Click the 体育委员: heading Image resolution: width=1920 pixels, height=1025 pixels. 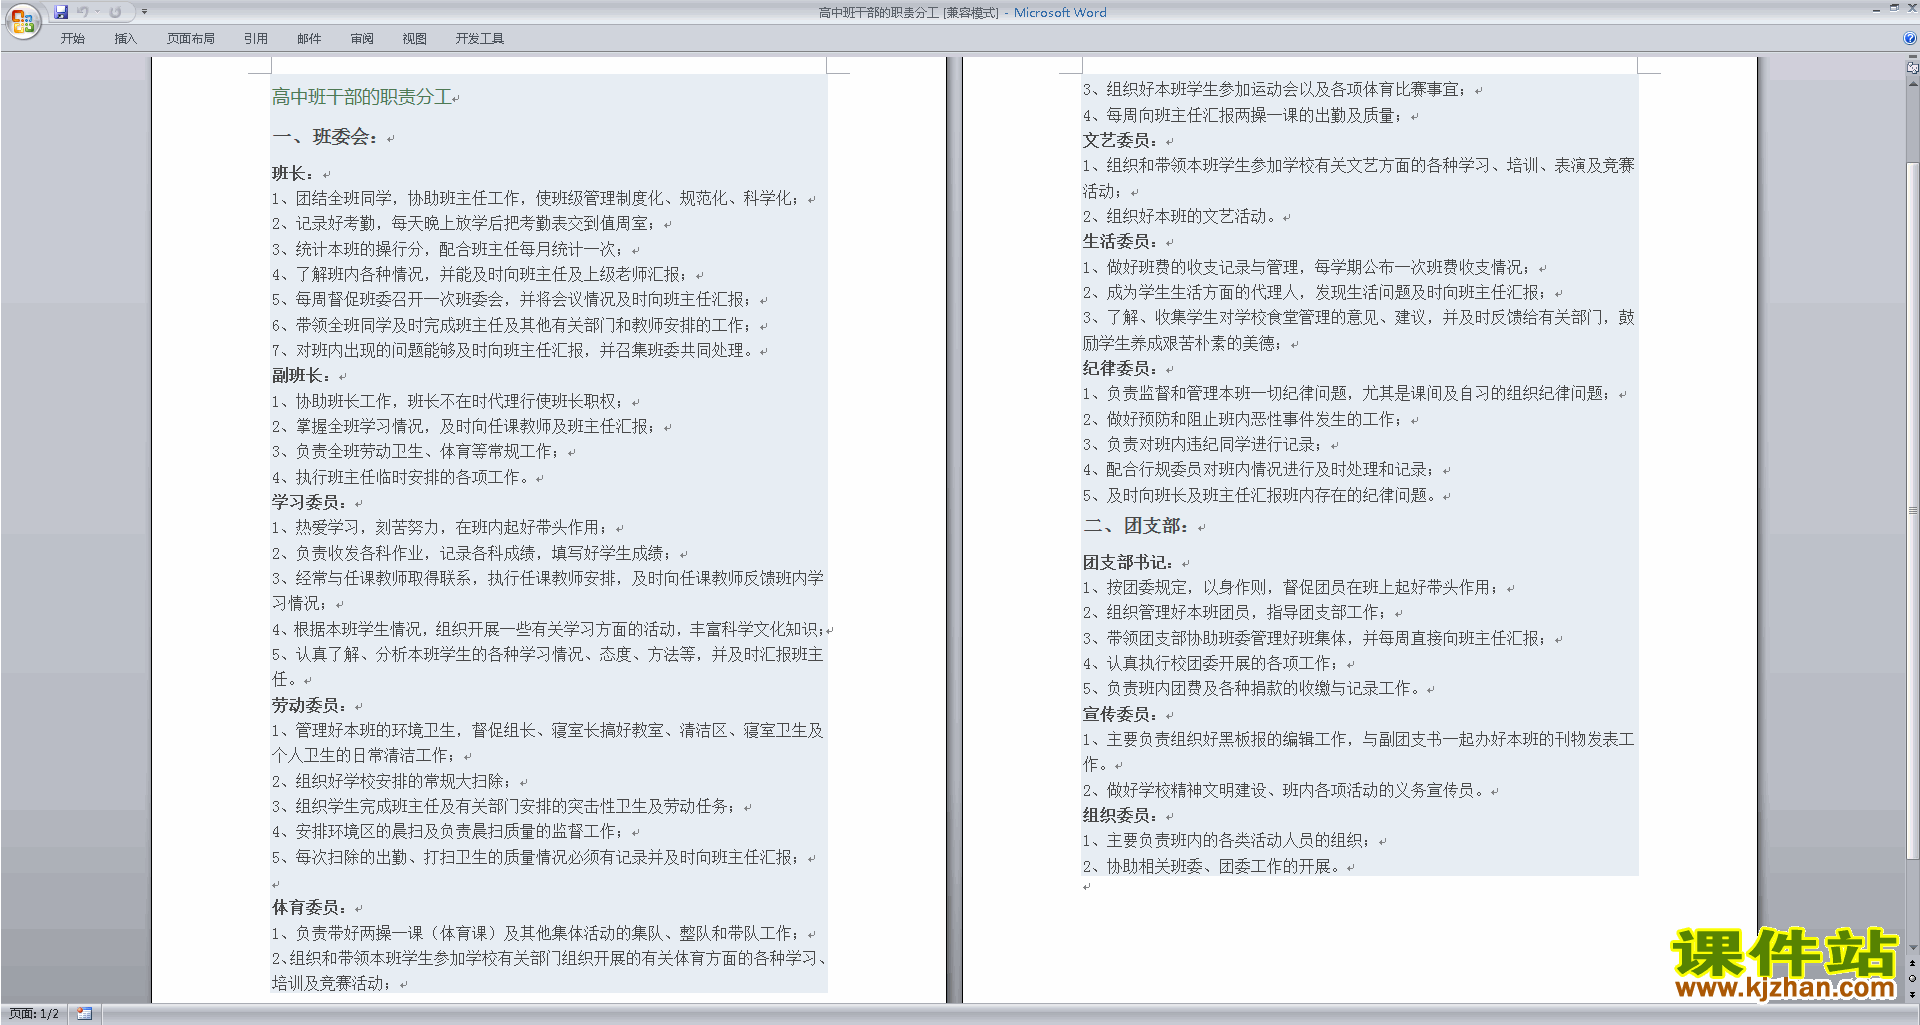click(x=309, y=908)
